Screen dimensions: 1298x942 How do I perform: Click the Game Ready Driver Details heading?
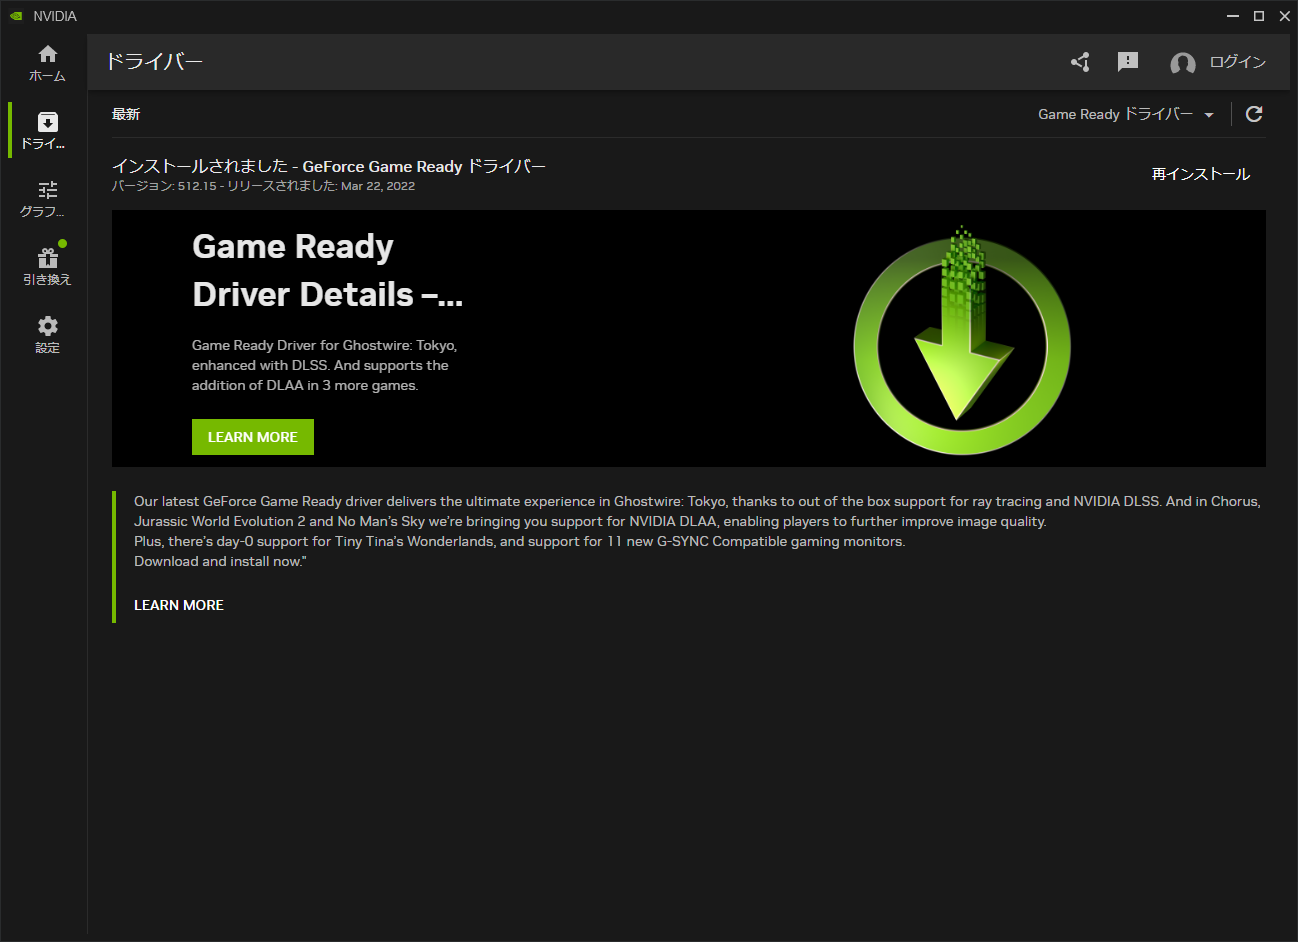click(x=327, y=270)
